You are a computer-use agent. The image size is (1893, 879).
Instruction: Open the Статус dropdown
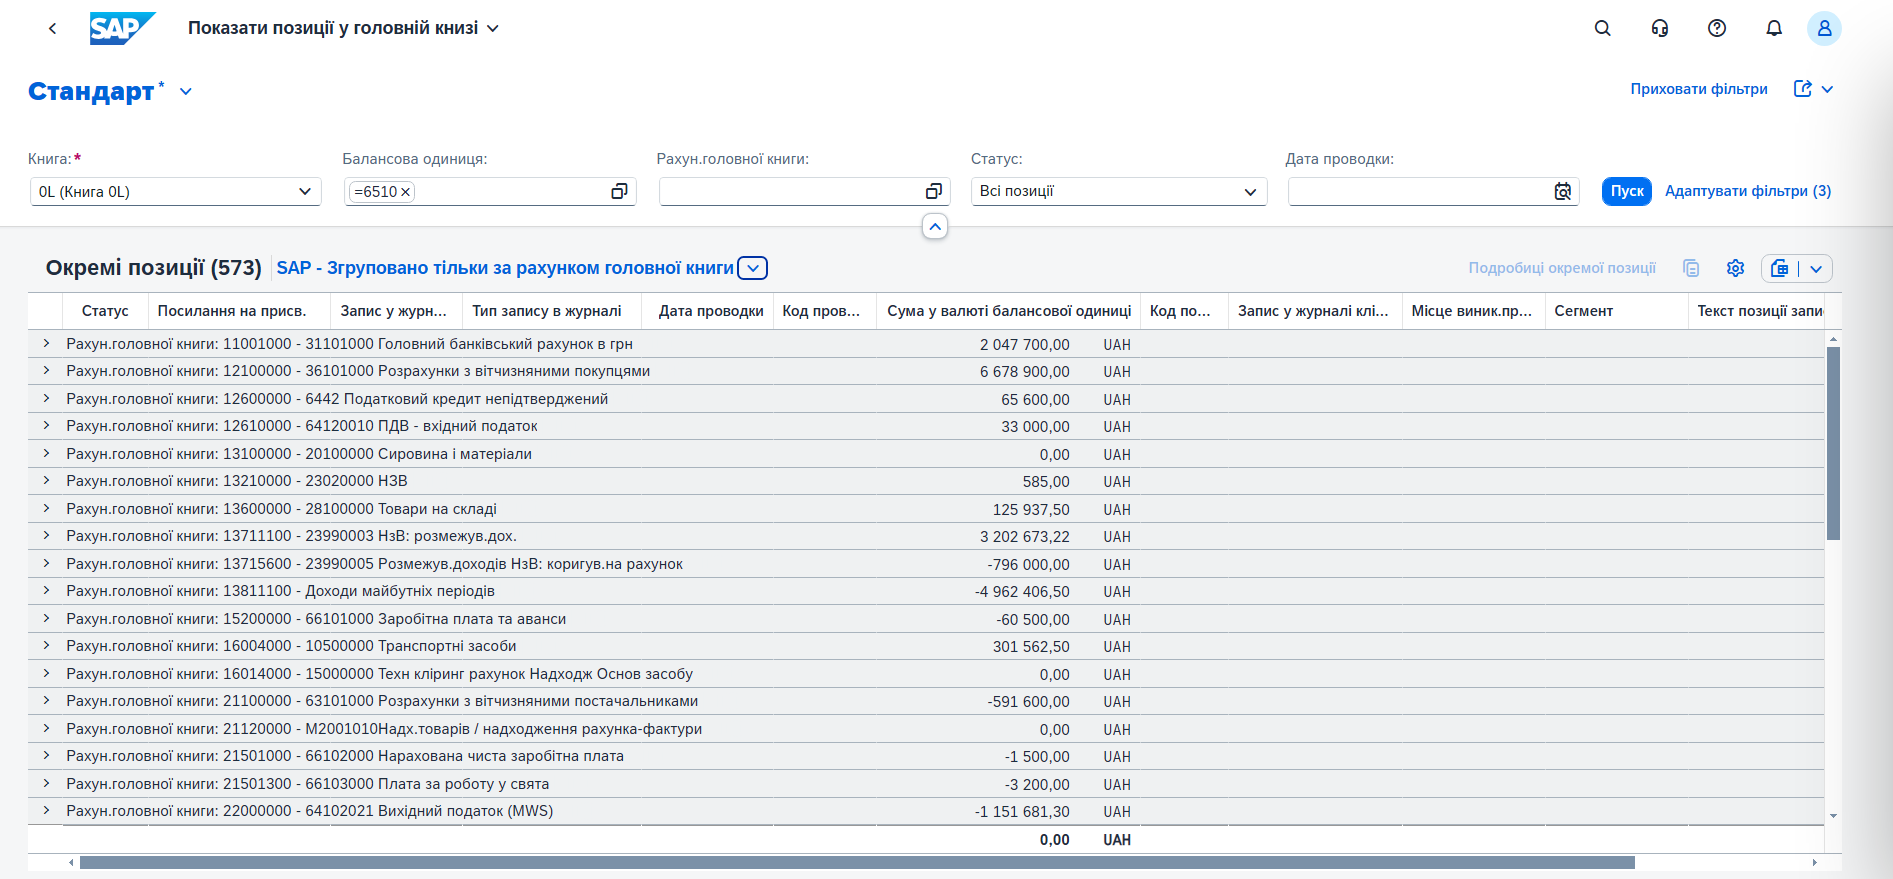(1250, 191)
